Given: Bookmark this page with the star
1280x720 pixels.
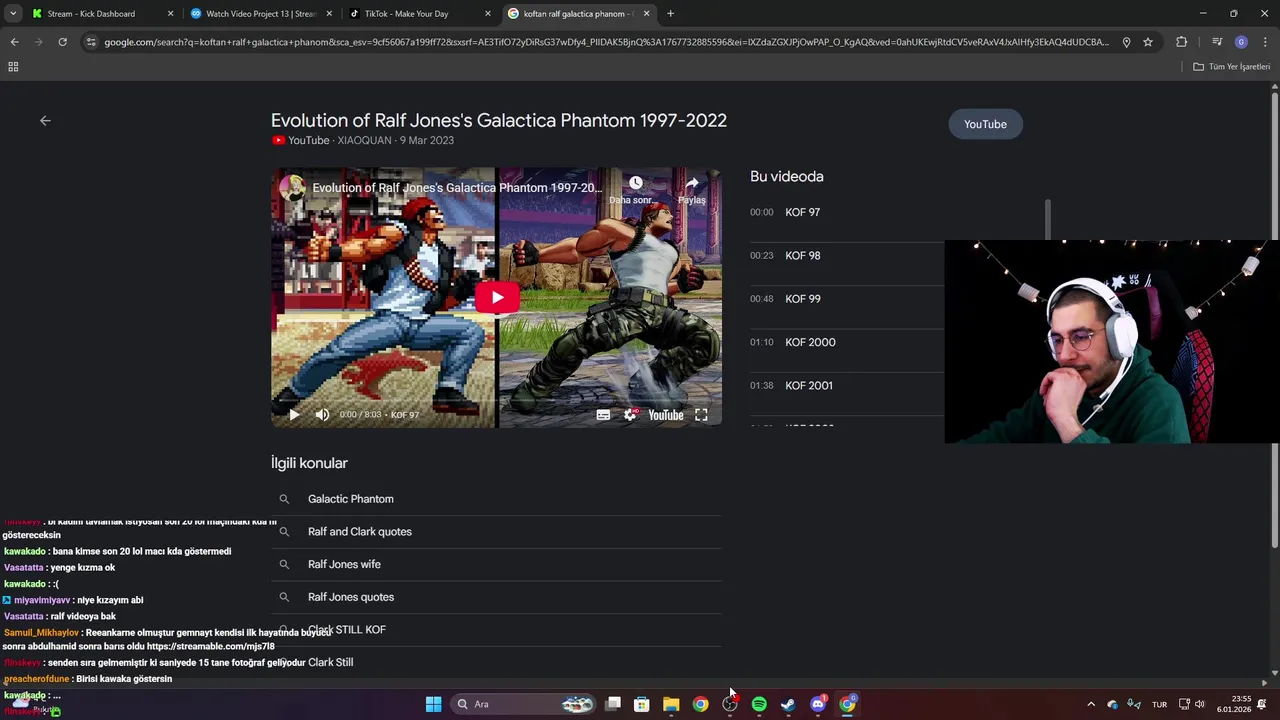Looking at the screenshot, I should (1148, 42).
